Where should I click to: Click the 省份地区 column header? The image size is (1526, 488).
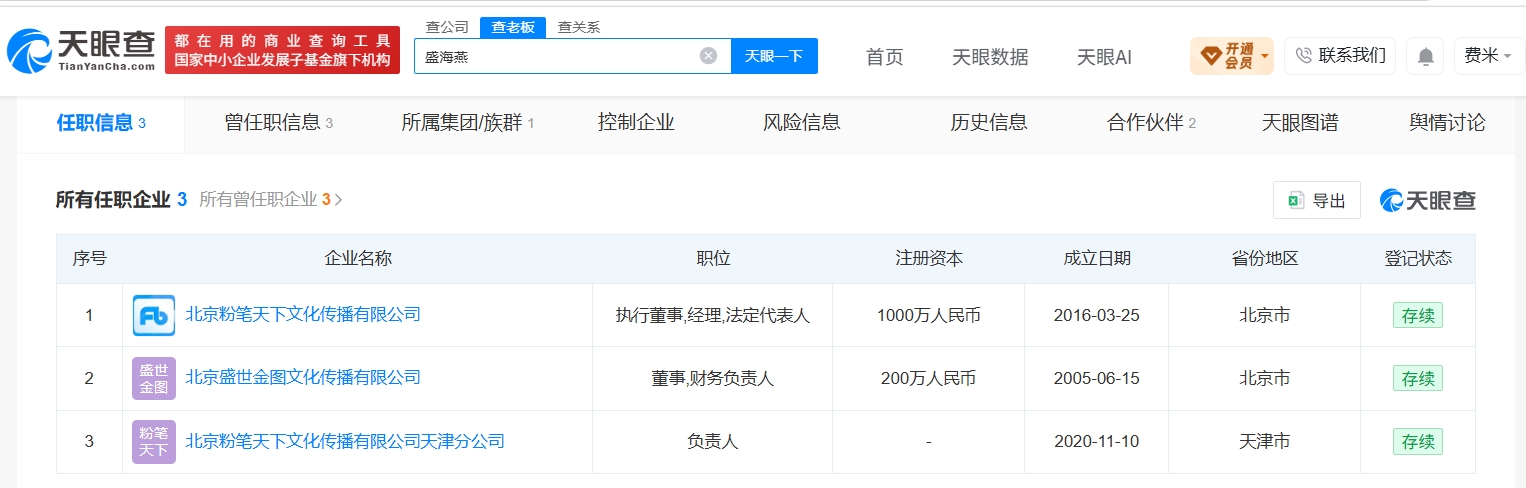[1265, 259]
